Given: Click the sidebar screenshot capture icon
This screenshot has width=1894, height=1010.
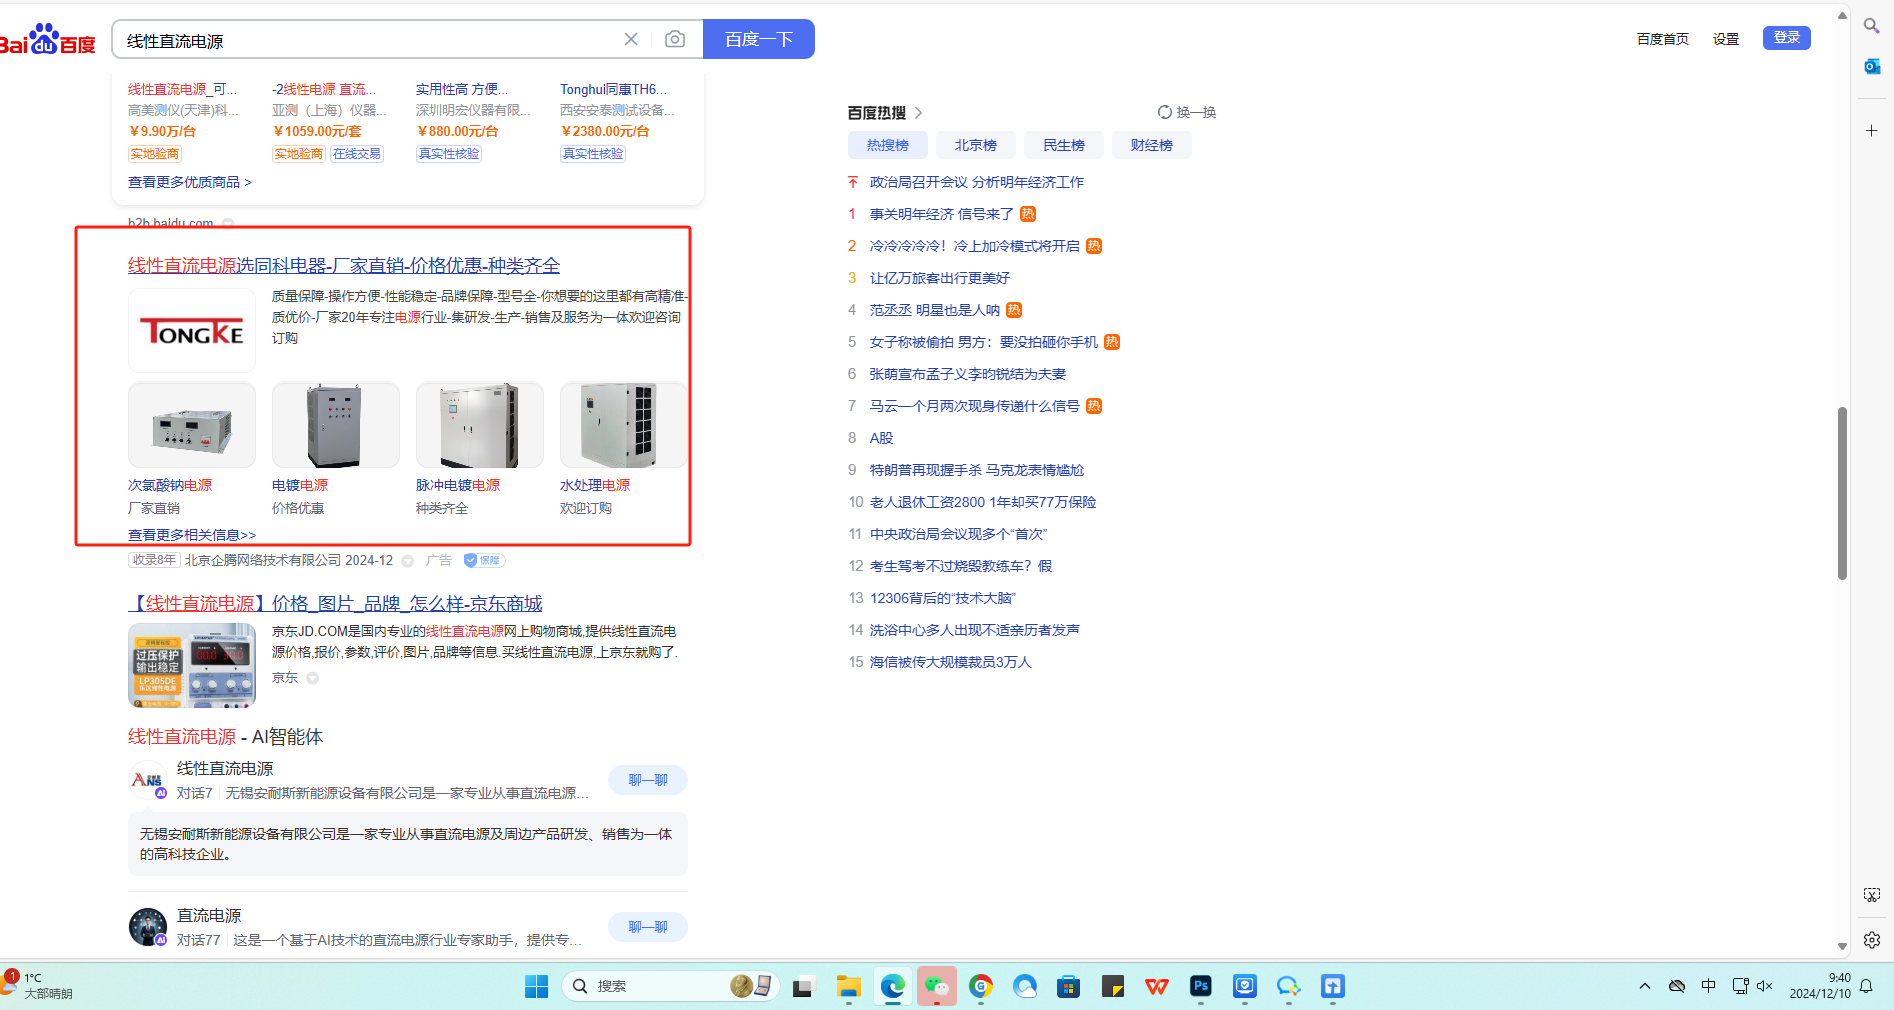Looking at the screenshot, I should click(1872, 895).
